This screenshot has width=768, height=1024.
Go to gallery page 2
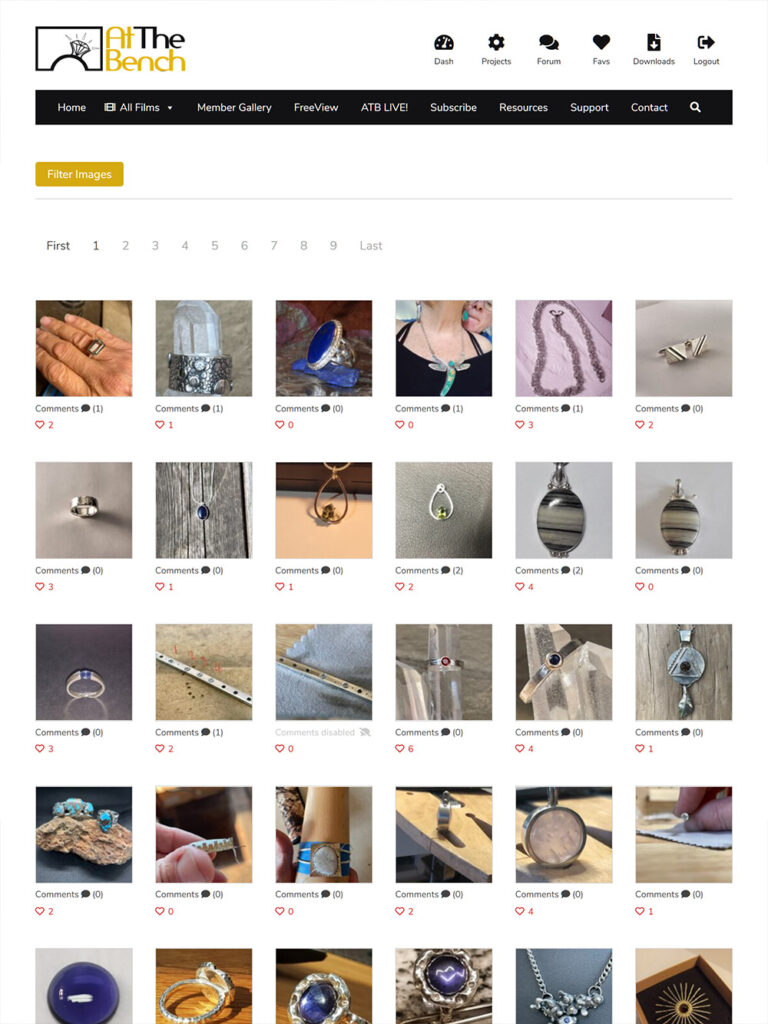(x=125, y=246)
